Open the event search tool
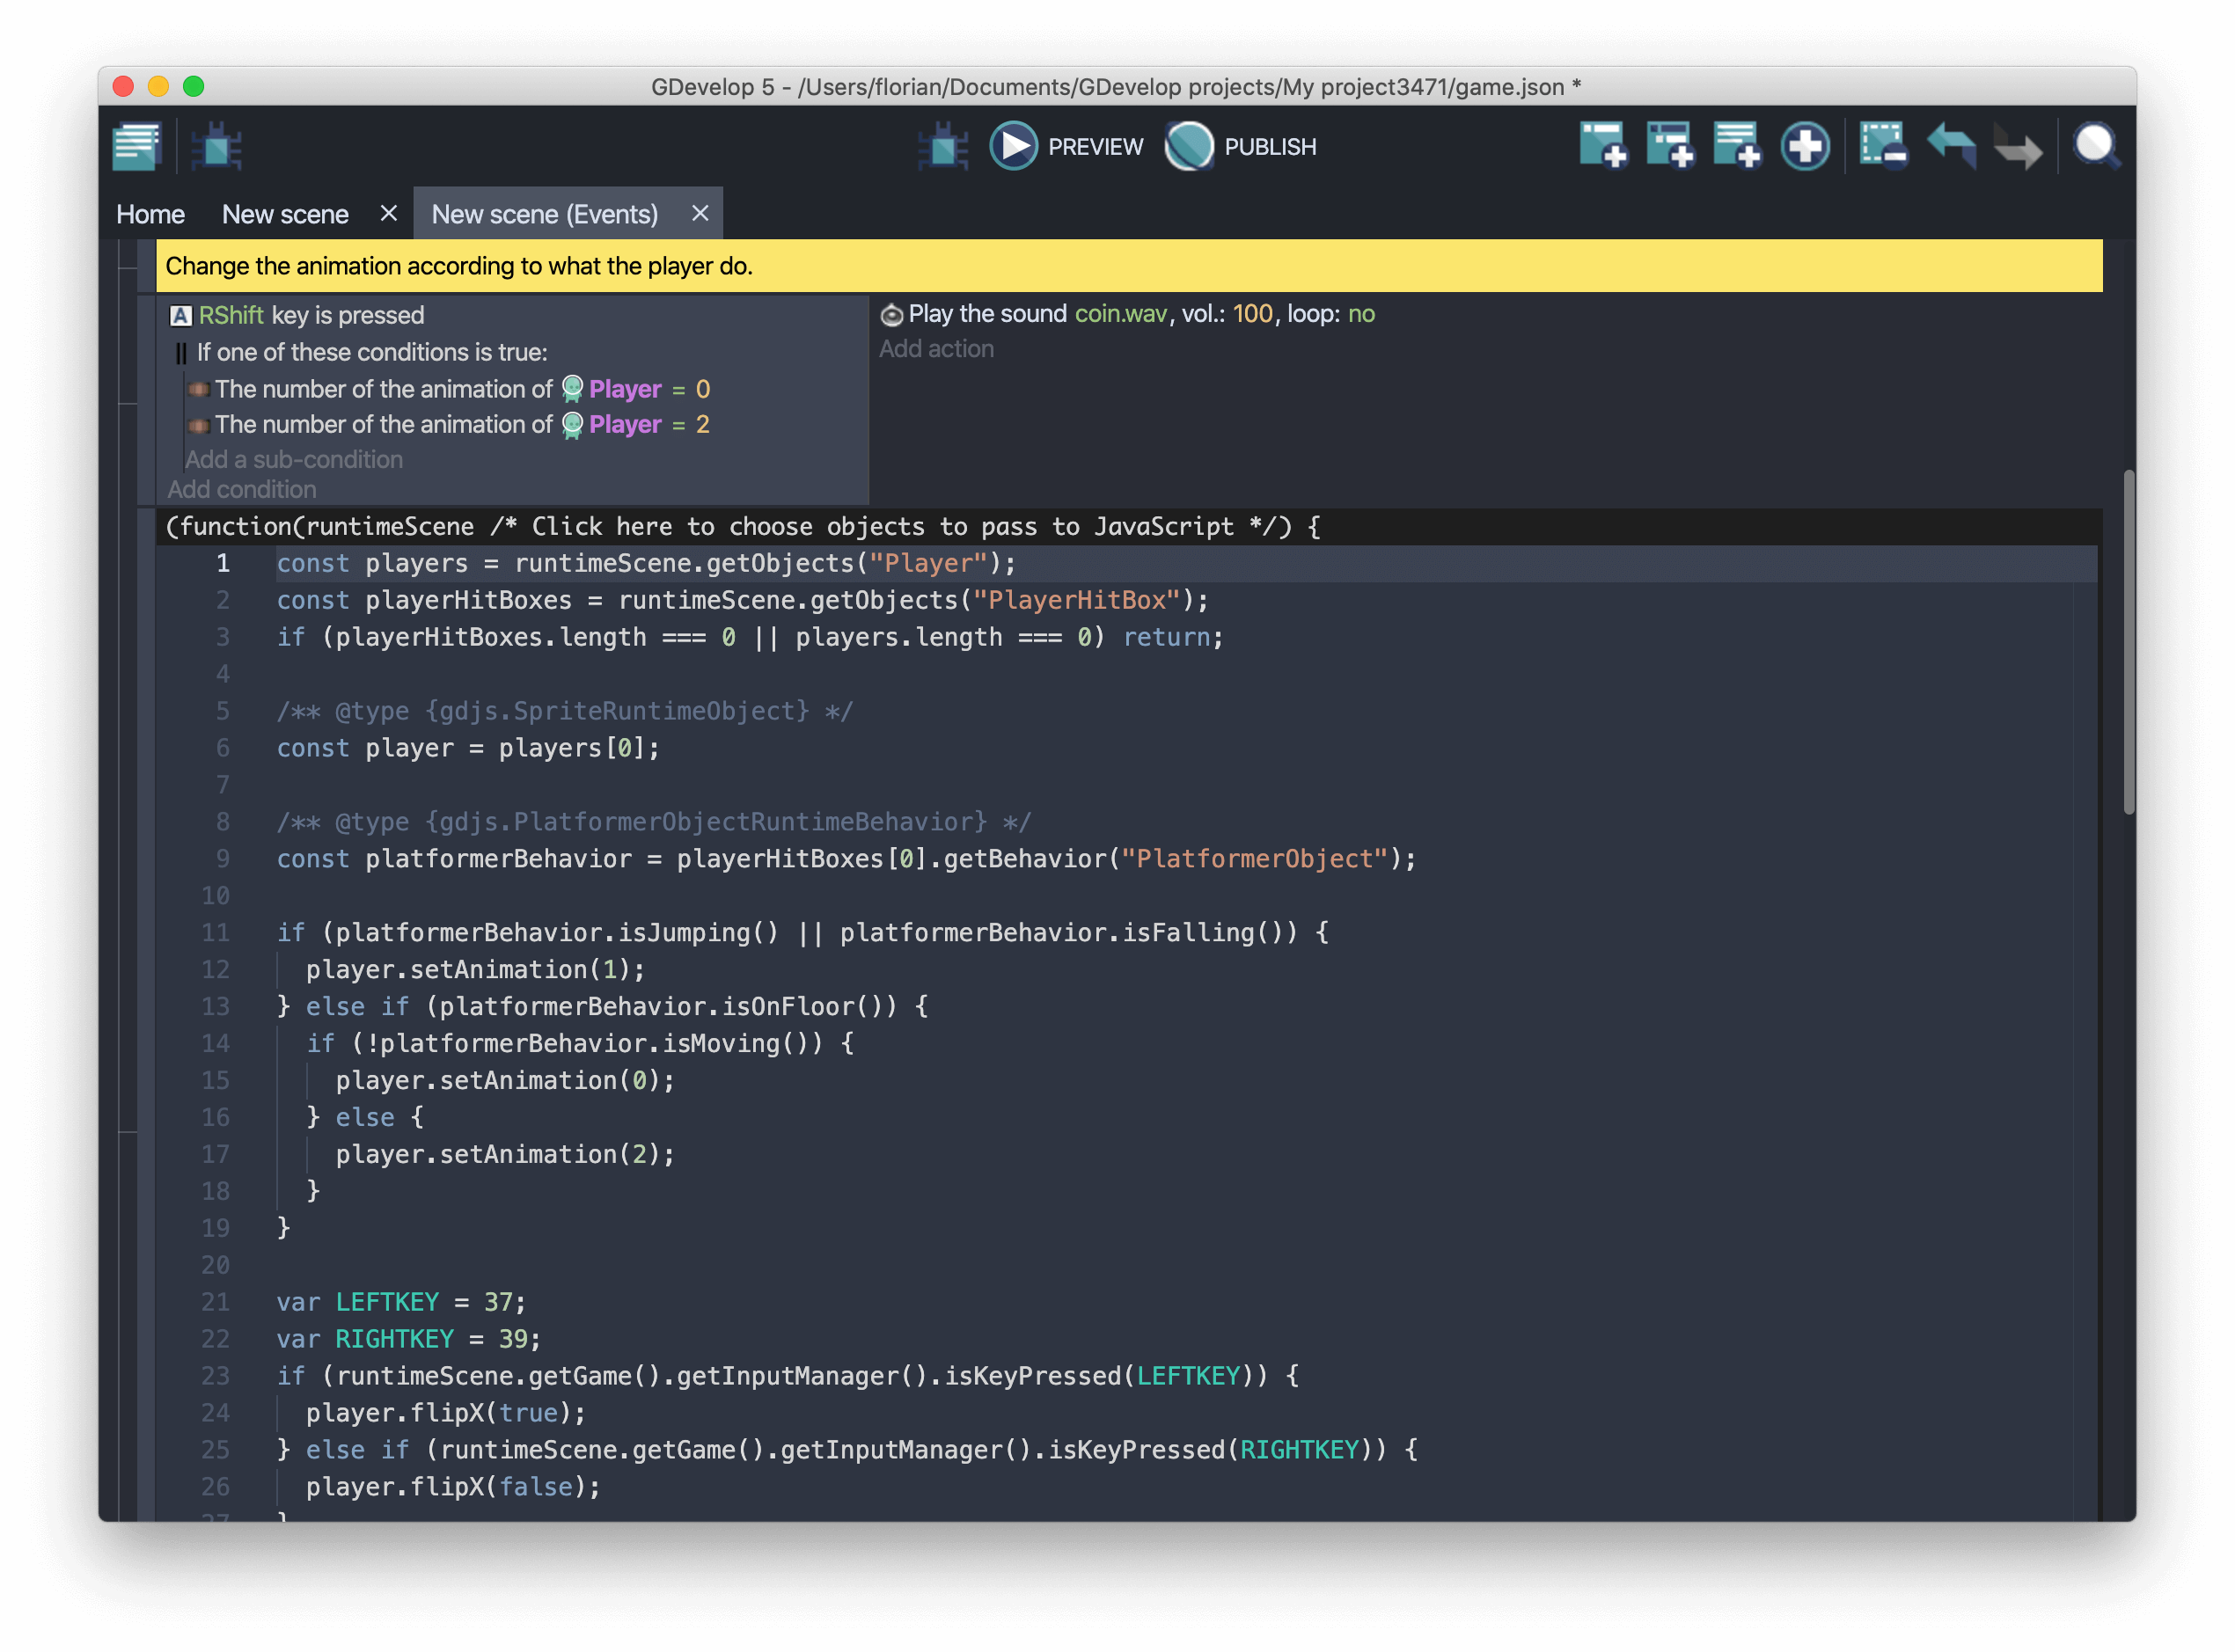 2097,145
